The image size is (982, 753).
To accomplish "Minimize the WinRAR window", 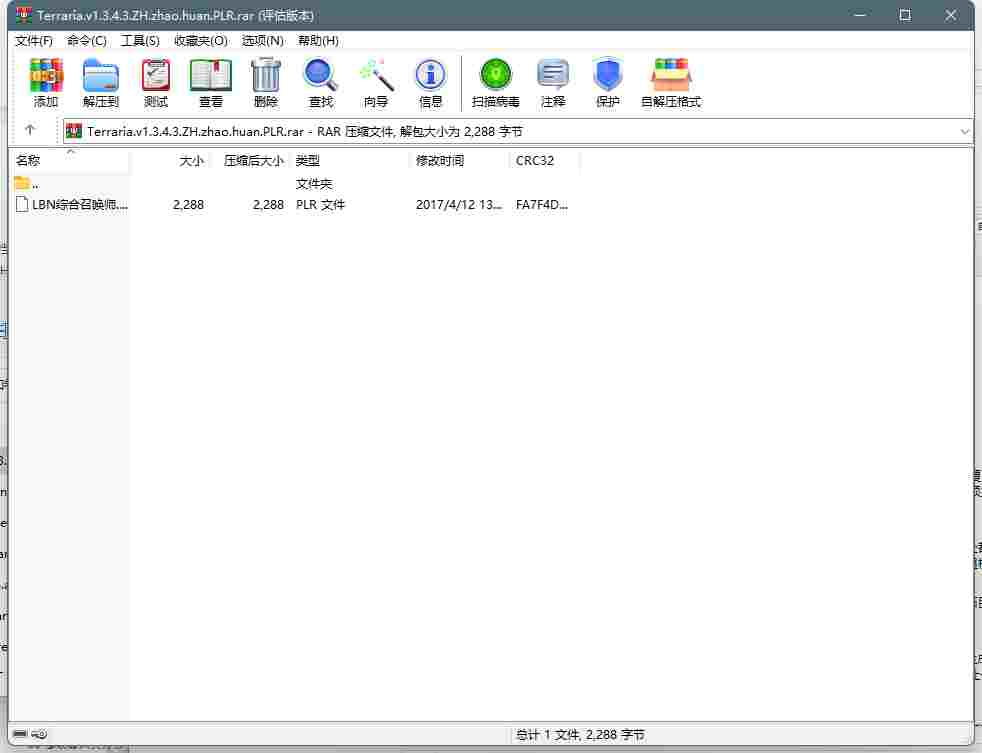I will (x=860, y=15).
